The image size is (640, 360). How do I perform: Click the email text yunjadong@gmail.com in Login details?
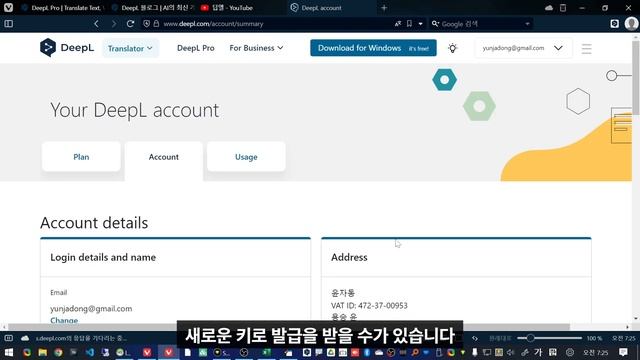(91, 309)
